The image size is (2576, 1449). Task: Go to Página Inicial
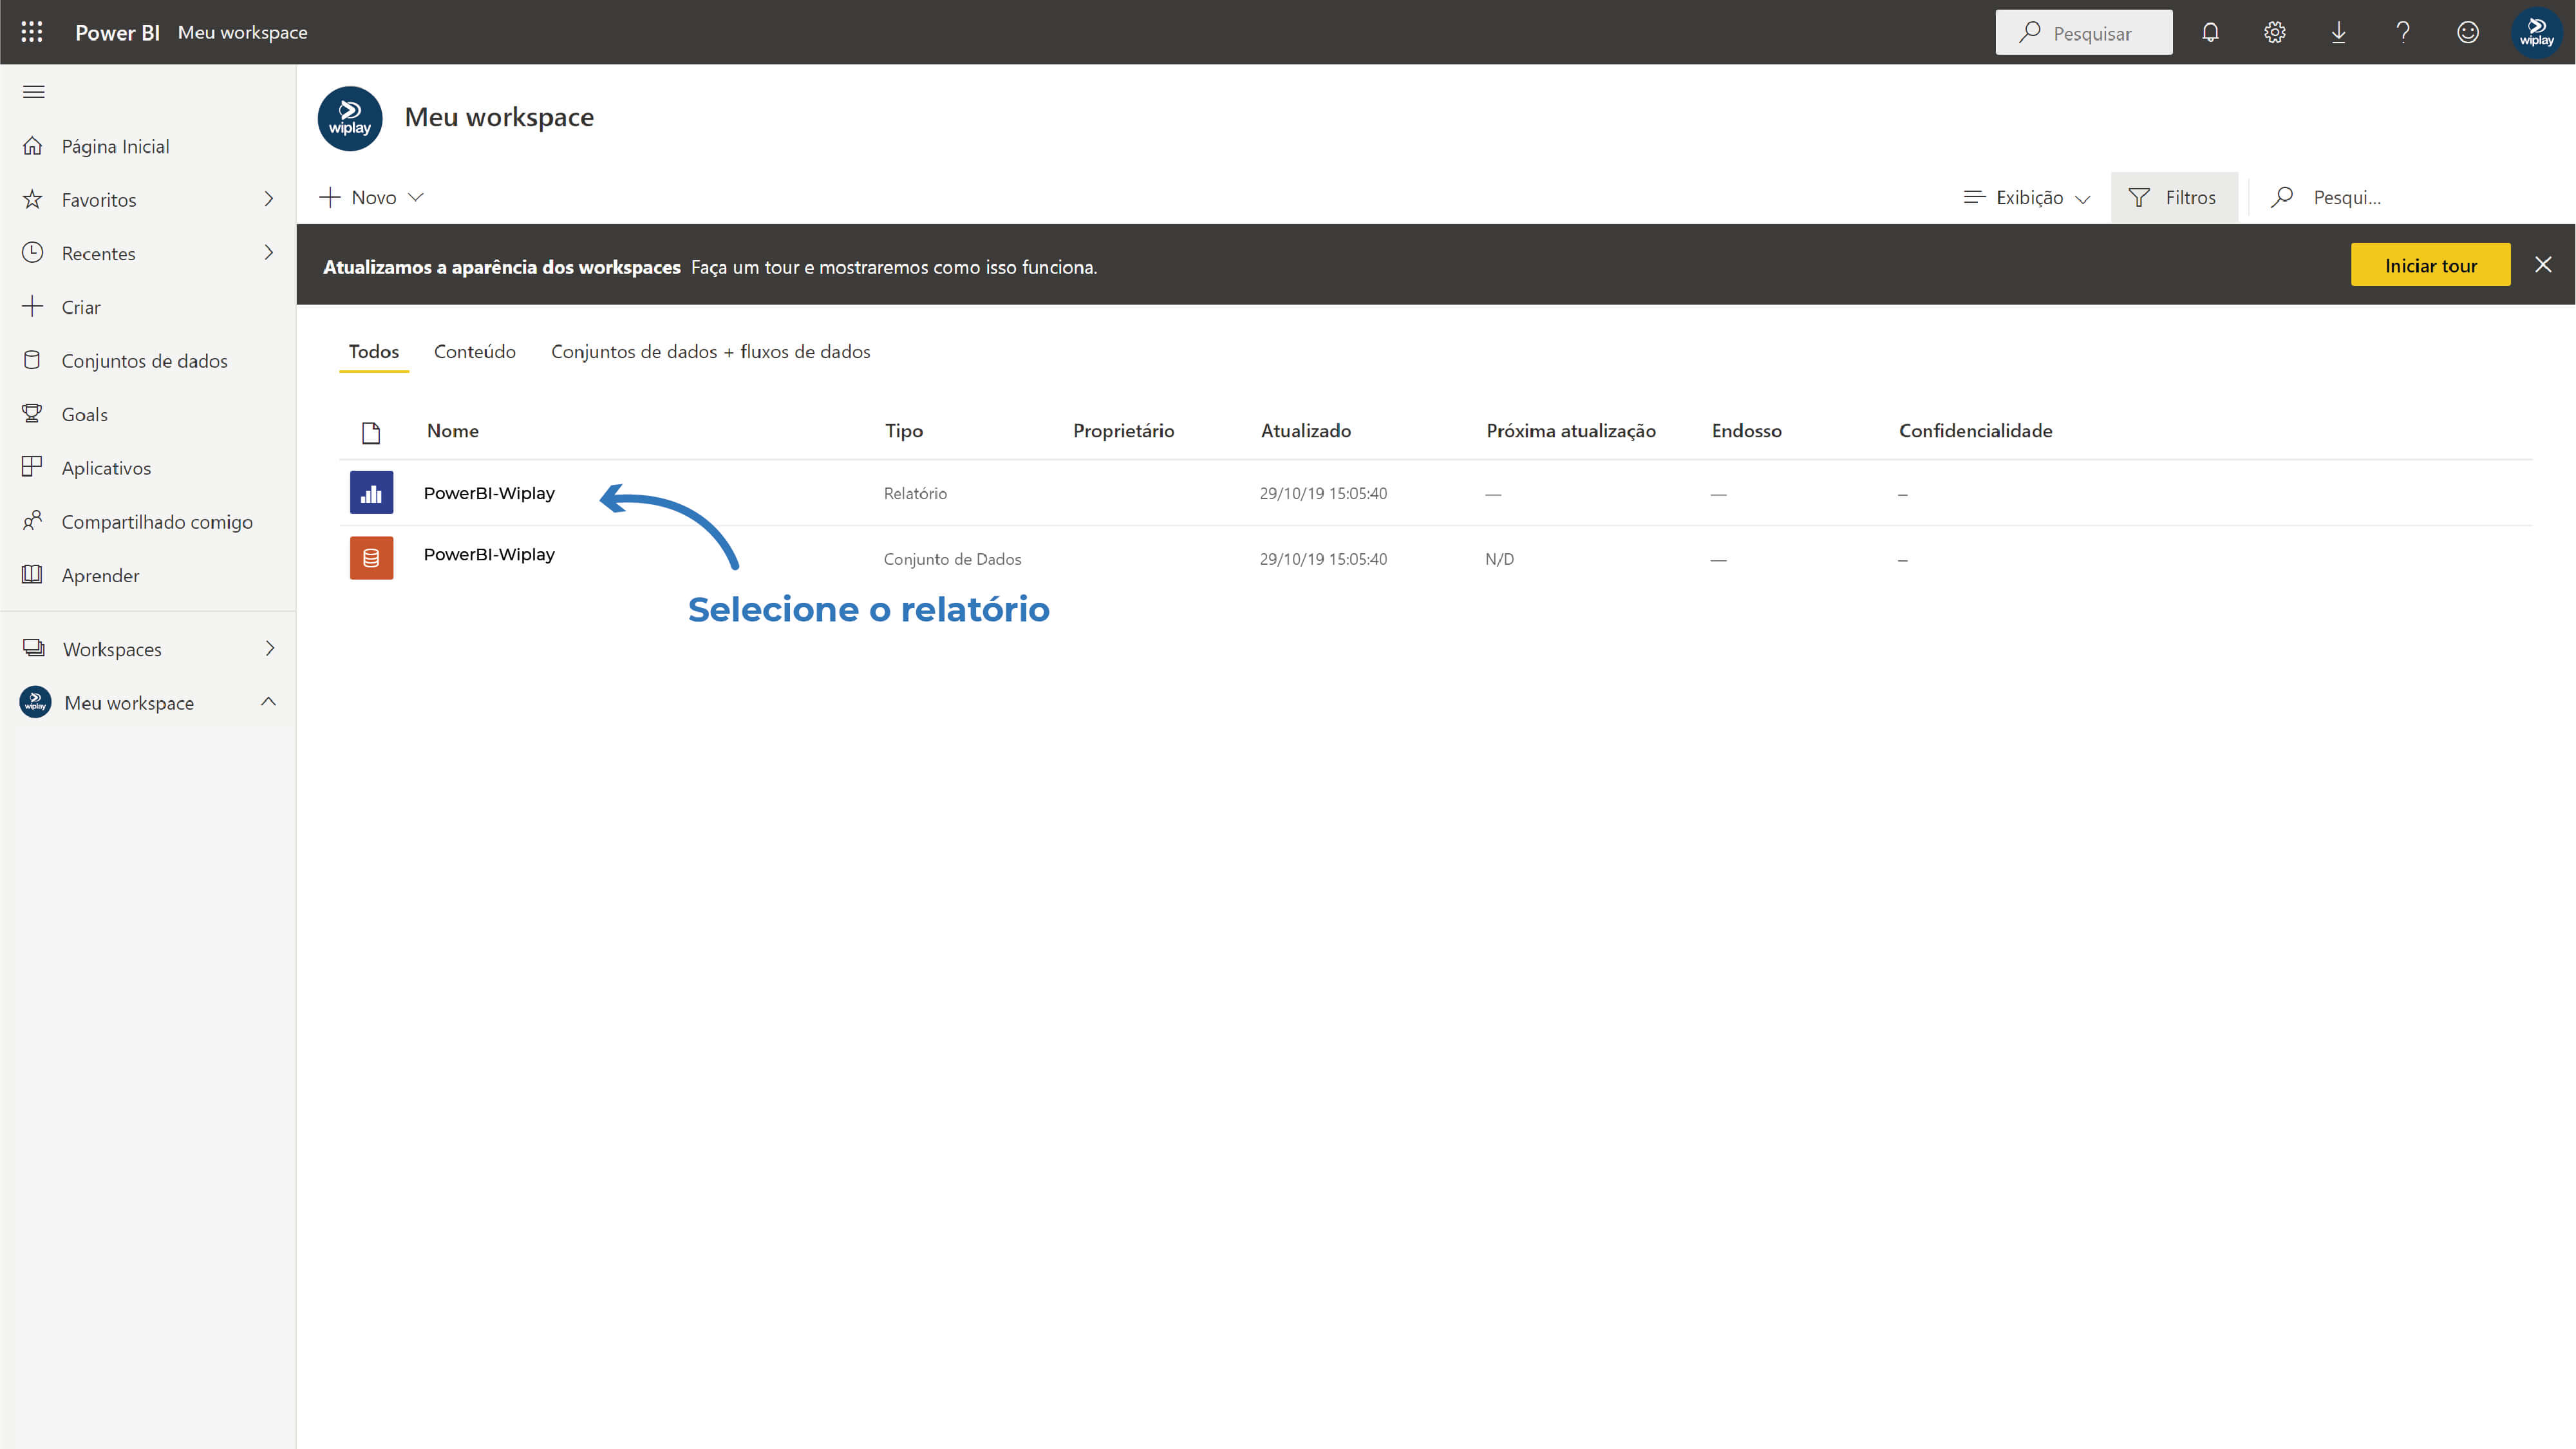point(115,146)
